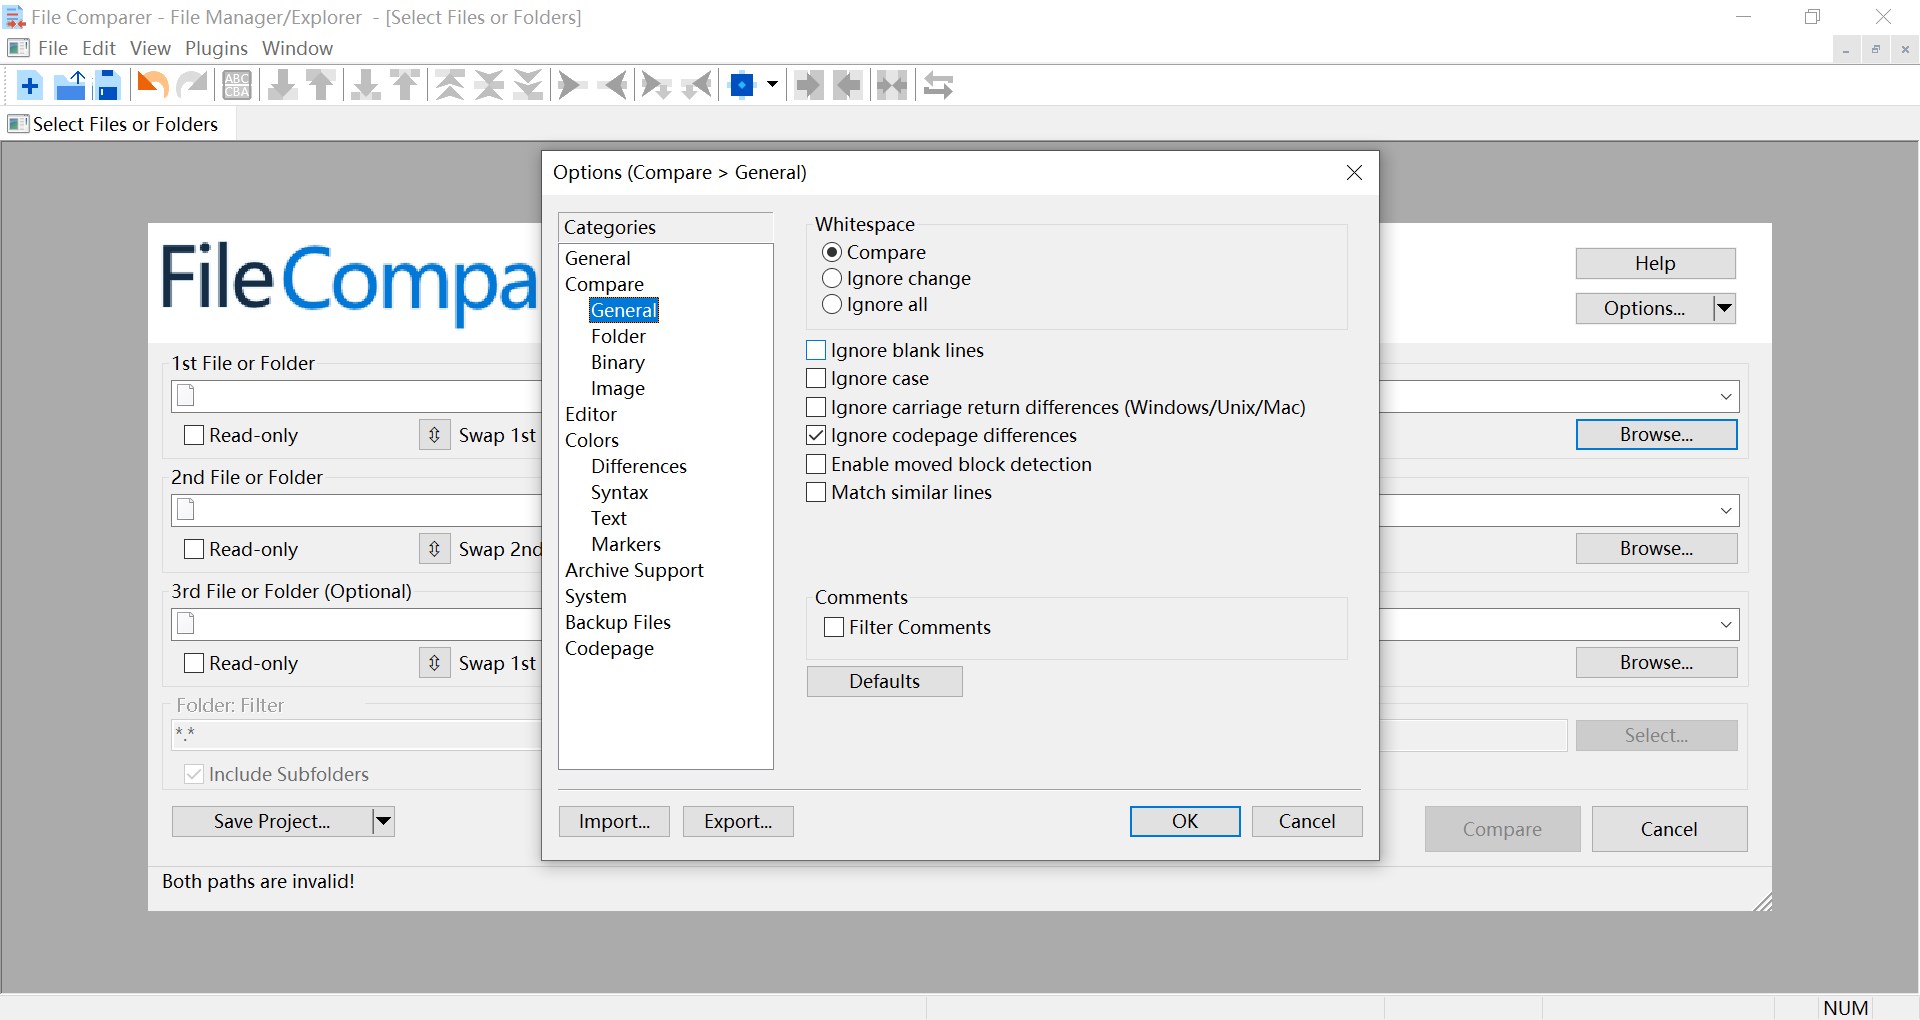Confirm options with the OK button

tap(1185, 821)
